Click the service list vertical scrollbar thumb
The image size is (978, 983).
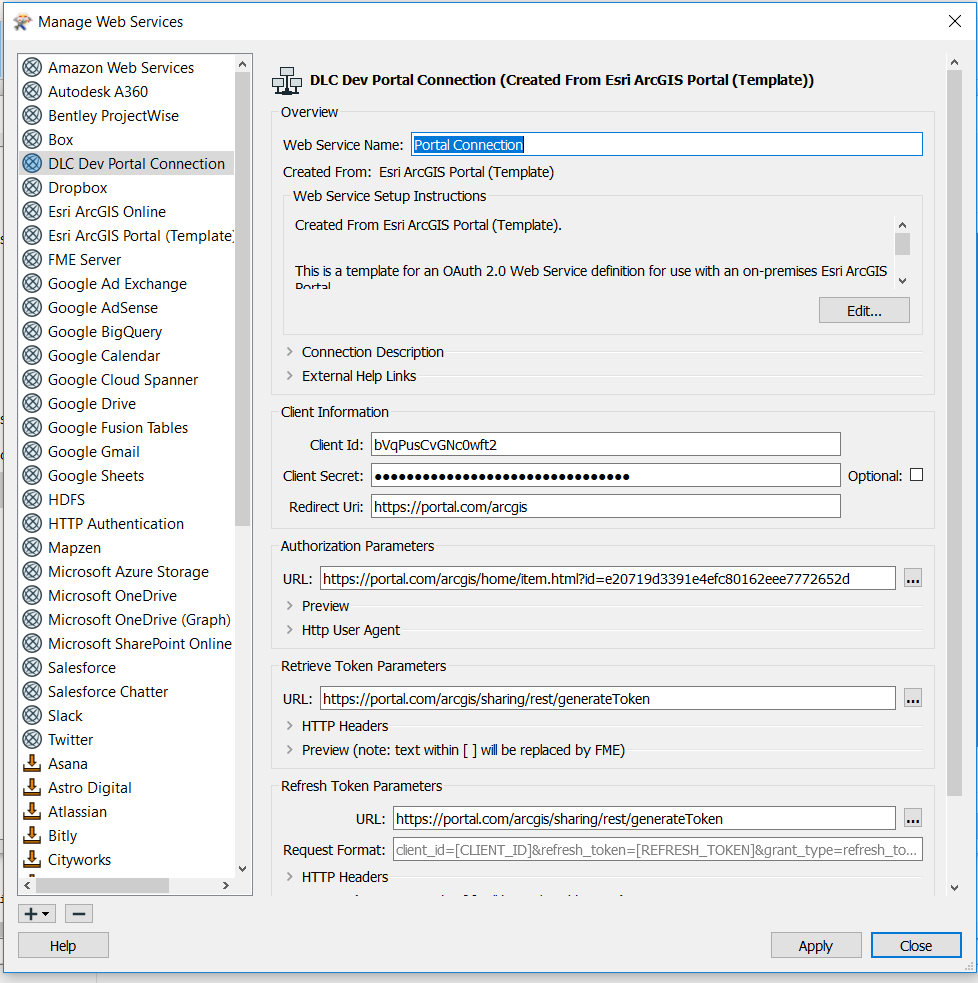pos(243,298)
